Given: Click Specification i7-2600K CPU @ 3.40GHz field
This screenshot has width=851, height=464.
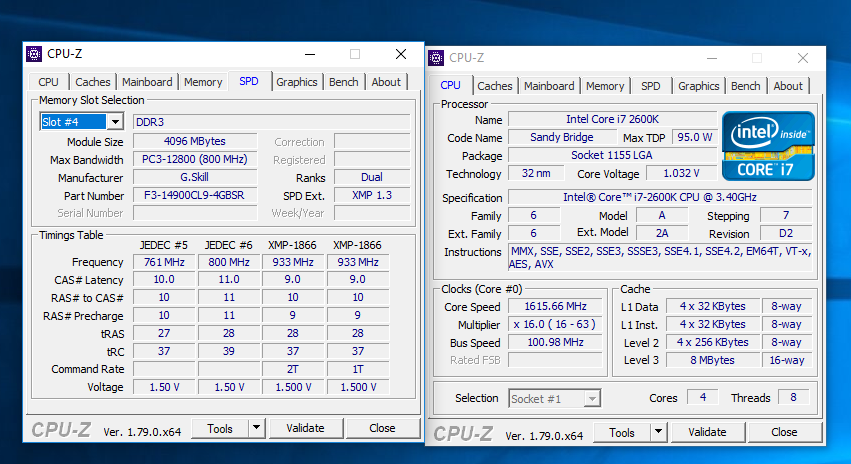Looking at the screenshot, I should coord(659,197).
